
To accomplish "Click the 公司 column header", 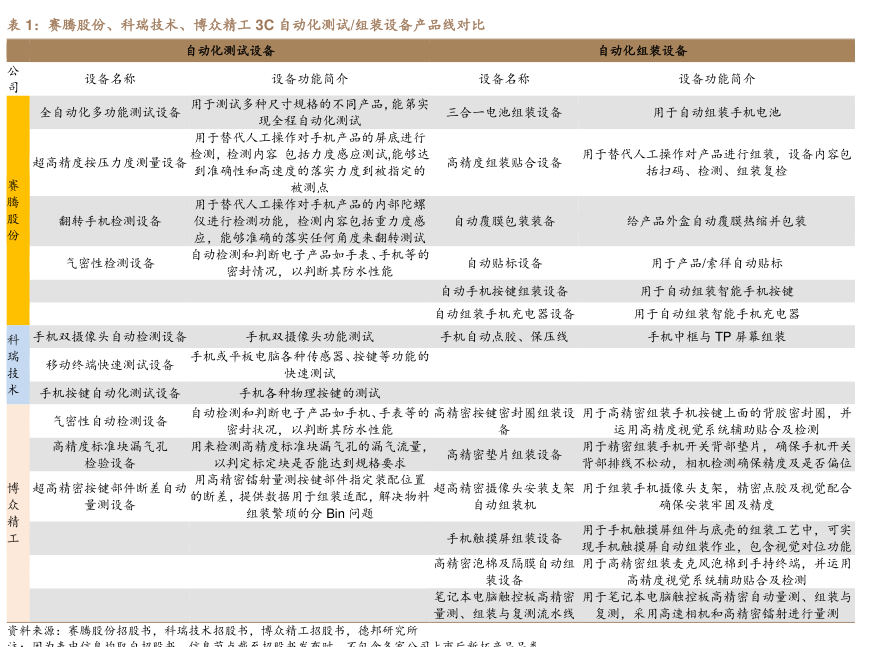I will (13, 79).
